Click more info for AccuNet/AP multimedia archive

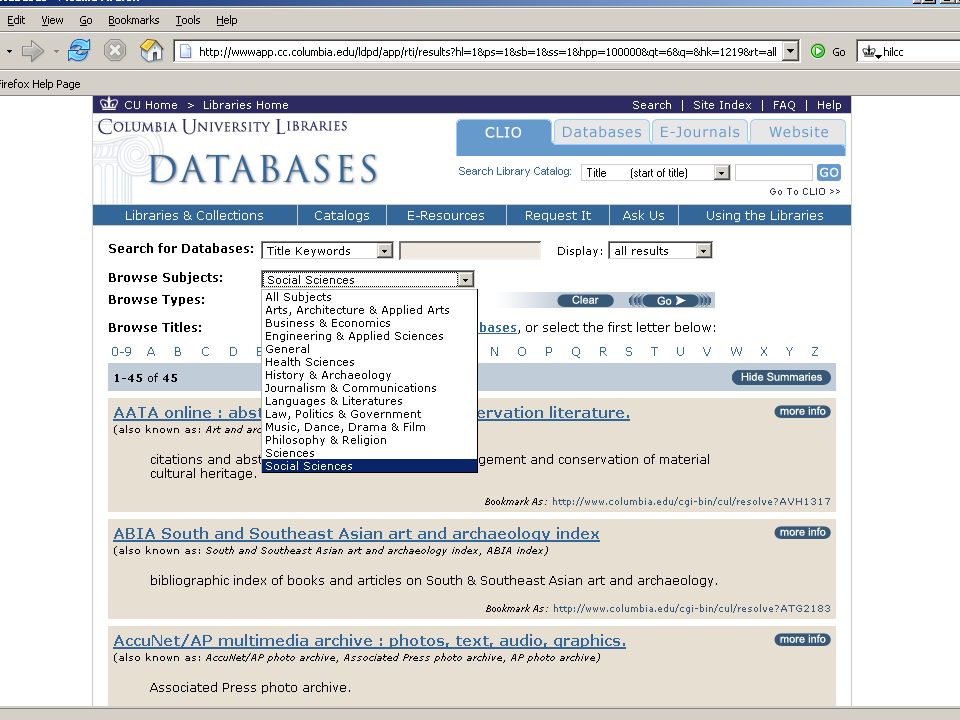[803, 639]
